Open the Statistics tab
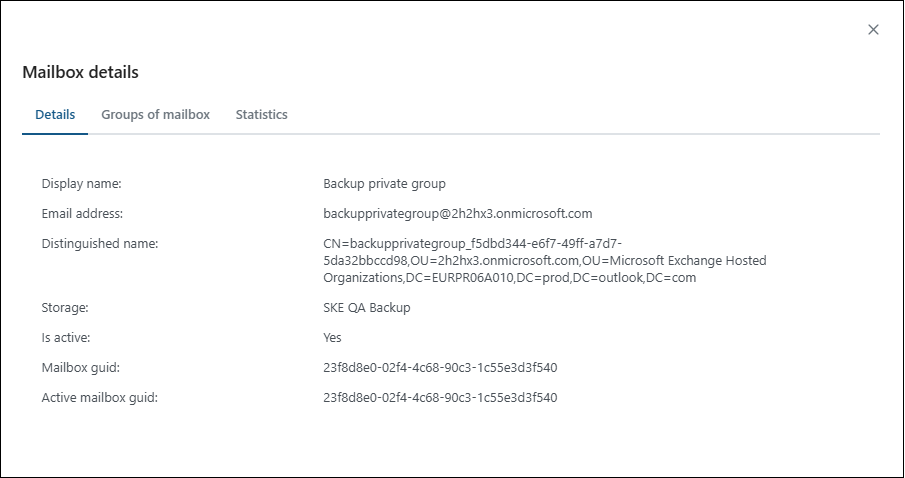905x478 pixels. 261,115
